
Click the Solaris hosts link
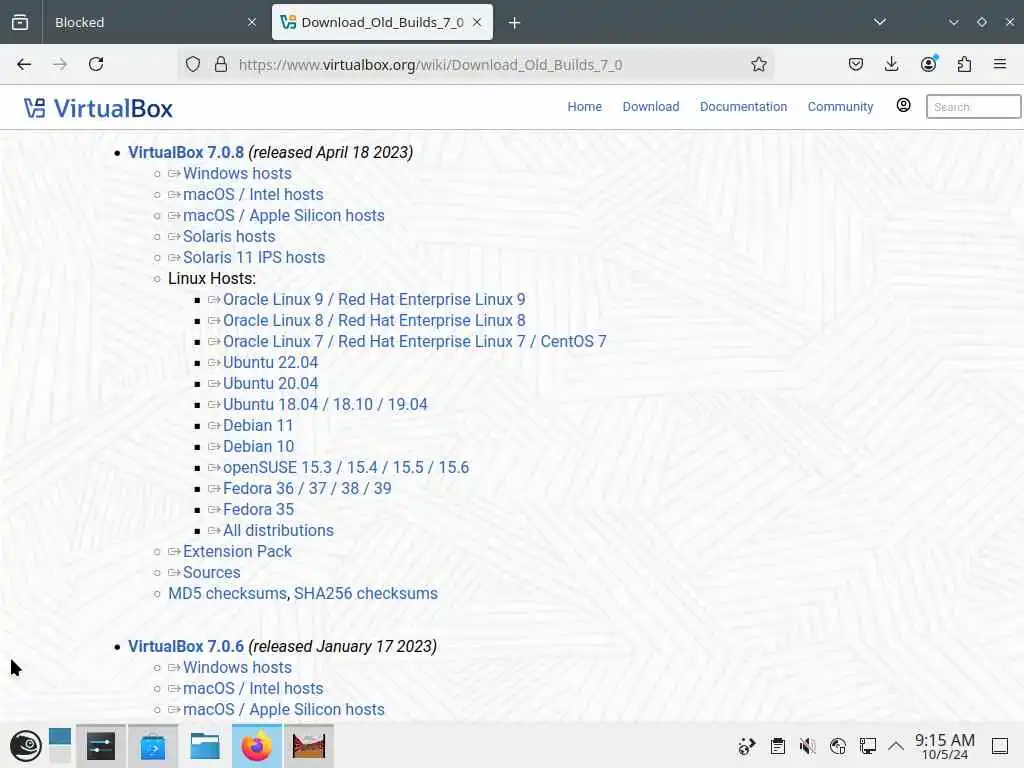(x=229, y=236)
